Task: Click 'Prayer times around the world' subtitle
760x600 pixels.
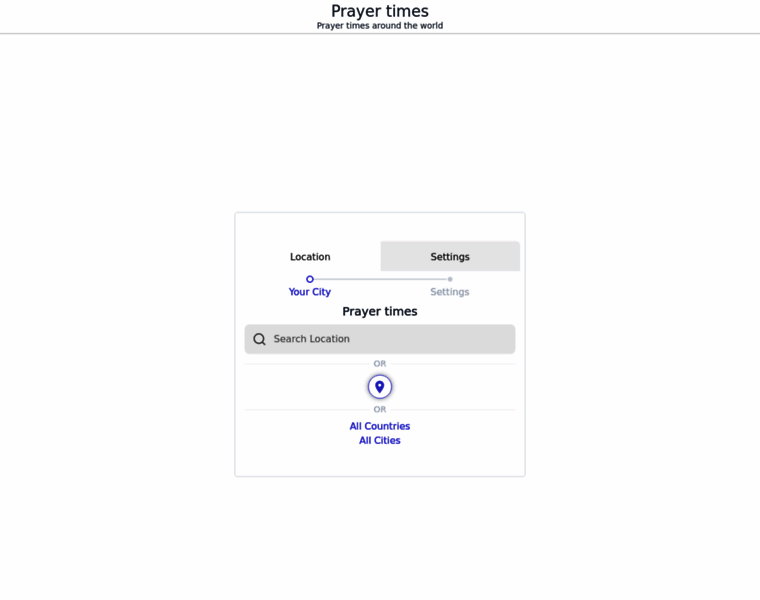Action: (380, 26)
